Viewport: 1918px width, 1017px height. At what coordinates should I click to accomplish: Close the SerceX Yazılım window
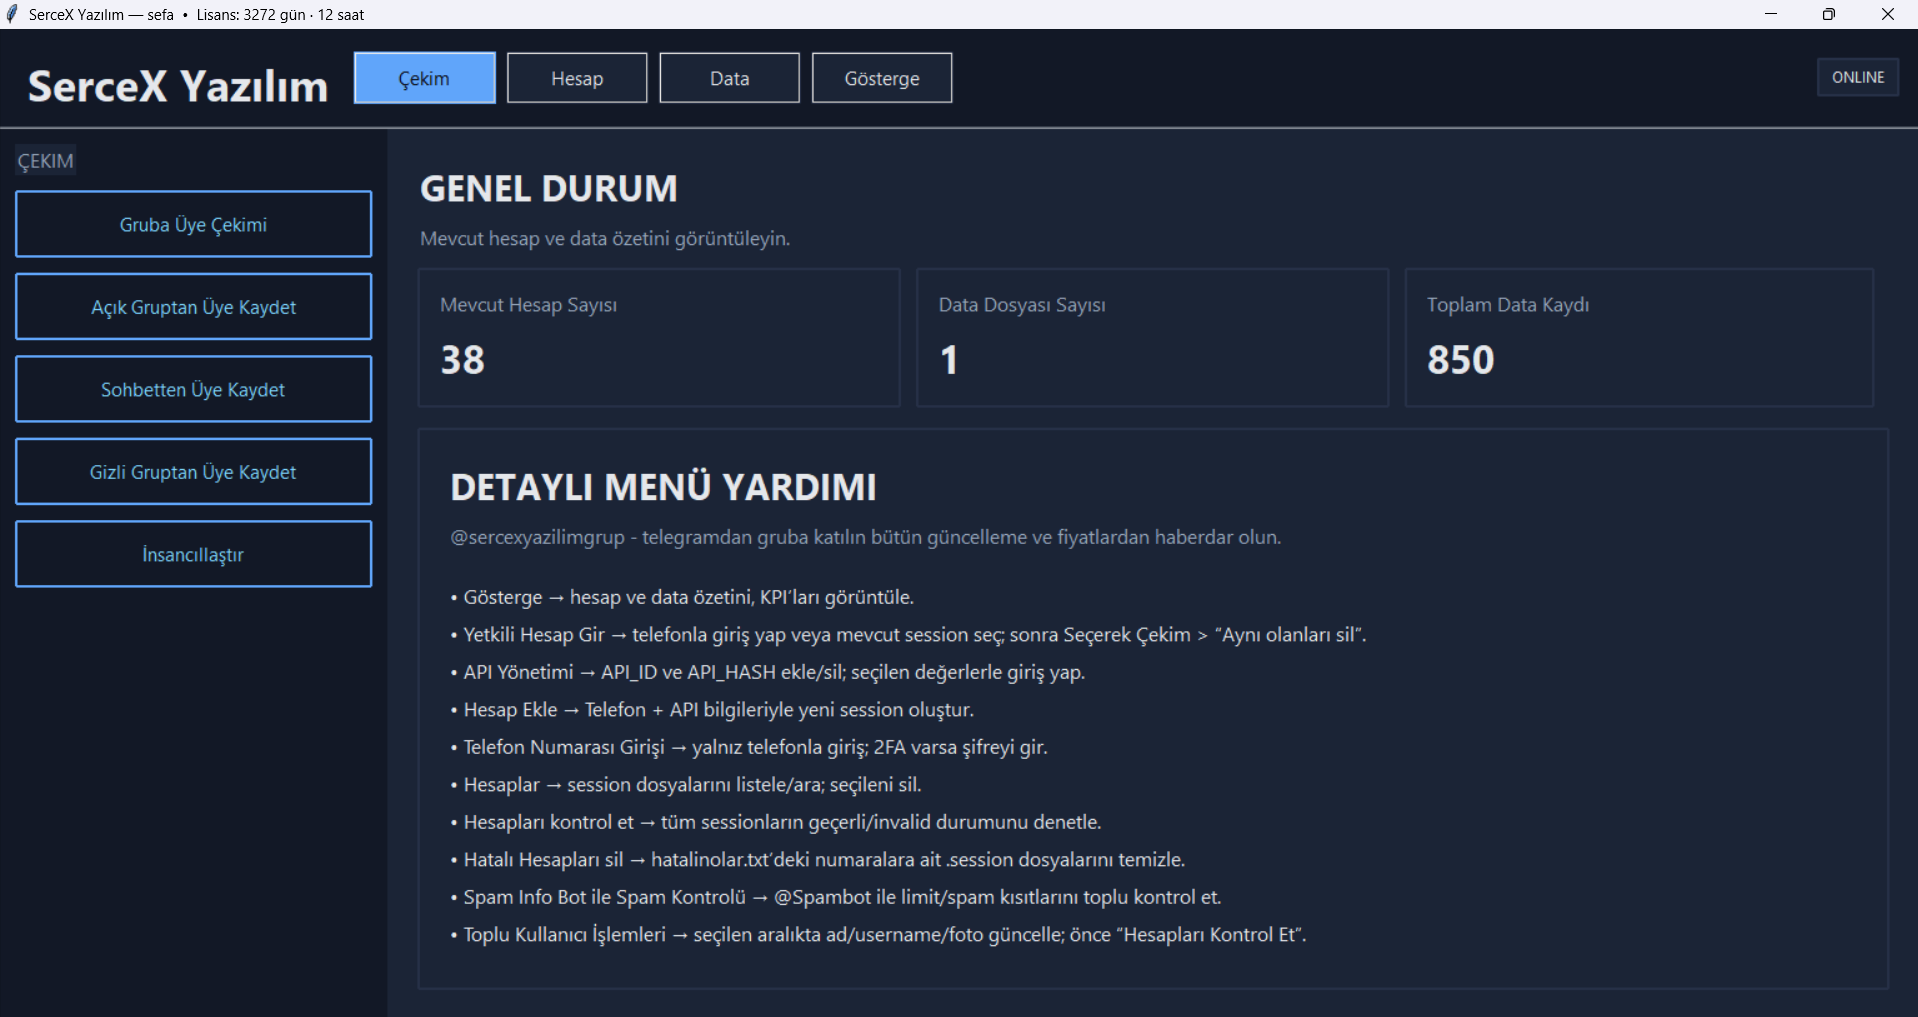pyautogui.click(x=1887, y=14)
